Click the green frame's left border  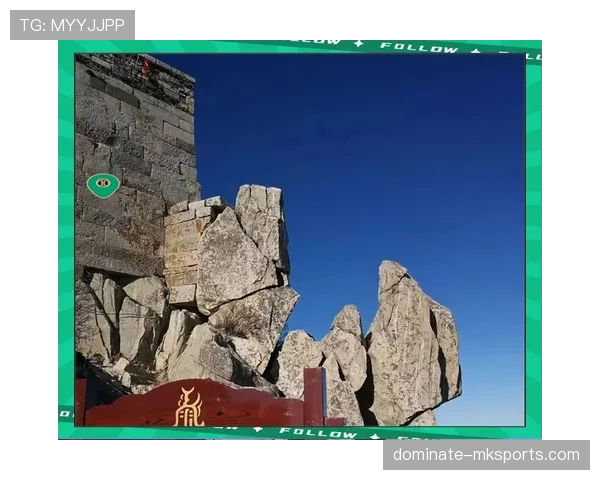(65, 240)
